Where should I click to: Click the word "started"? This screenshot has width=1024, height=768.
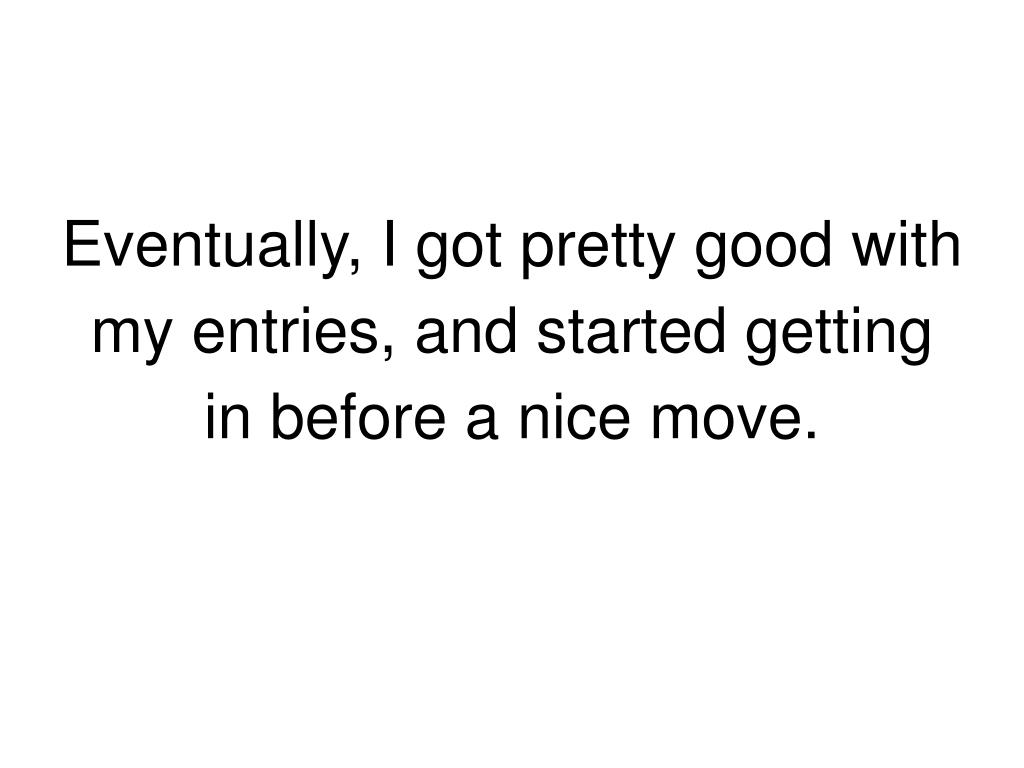[x=631, y=330]
